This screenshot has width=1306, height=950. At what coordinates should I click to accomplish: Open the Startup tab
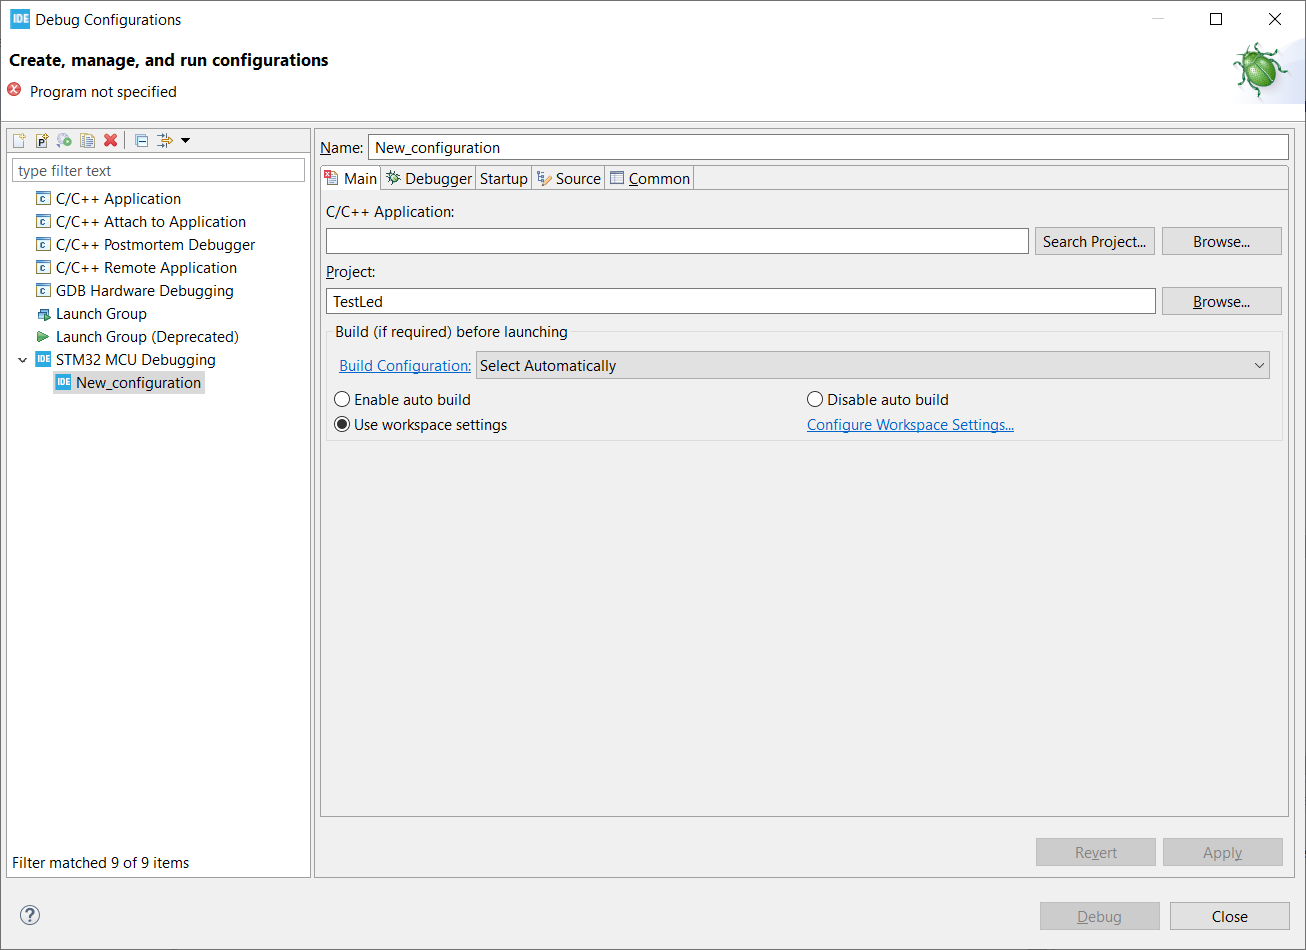click(x=503, y=178)
